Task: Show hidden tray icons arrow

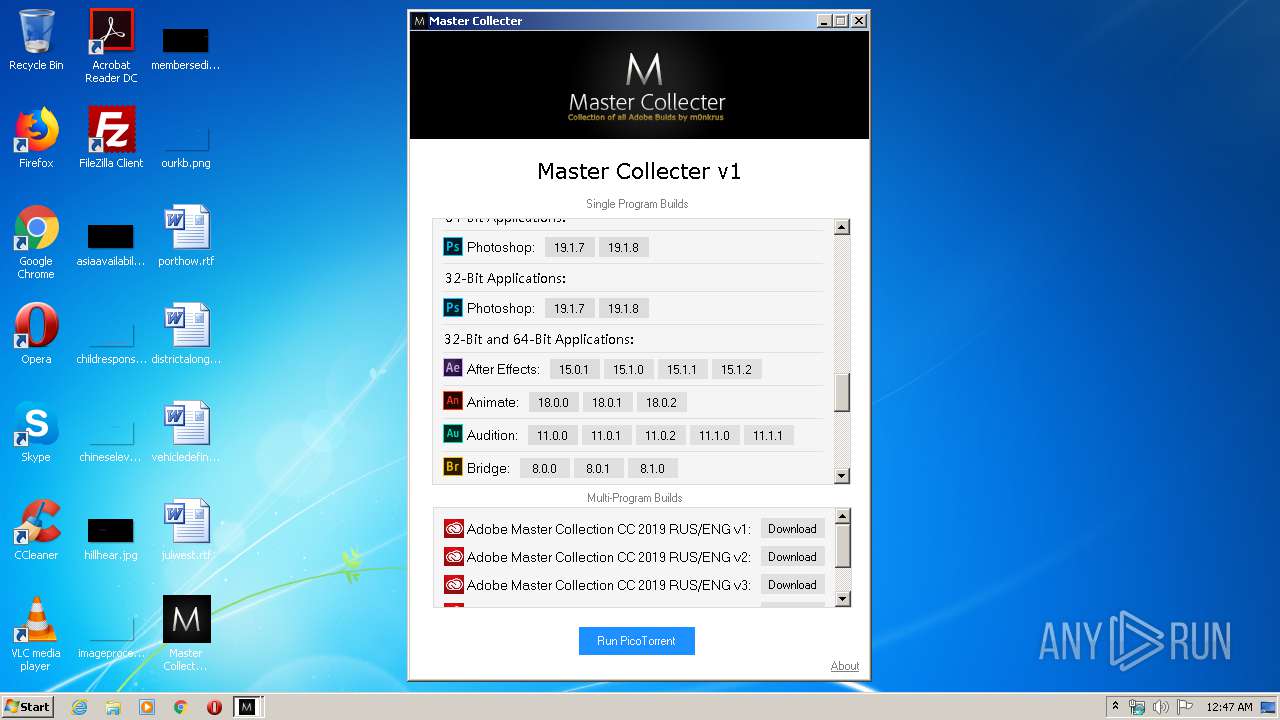Action: [1115, 707]
